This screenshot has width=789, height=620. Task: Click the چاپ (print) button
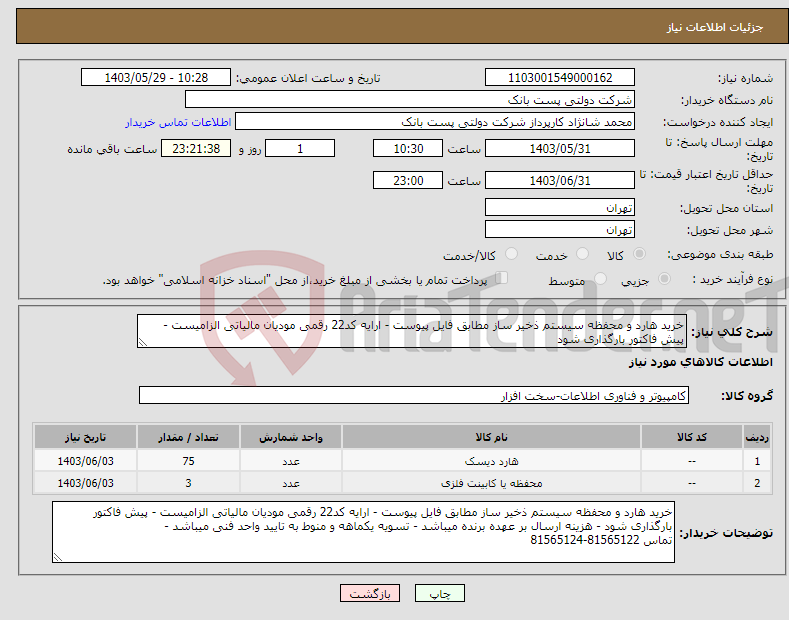coord(439,593)
